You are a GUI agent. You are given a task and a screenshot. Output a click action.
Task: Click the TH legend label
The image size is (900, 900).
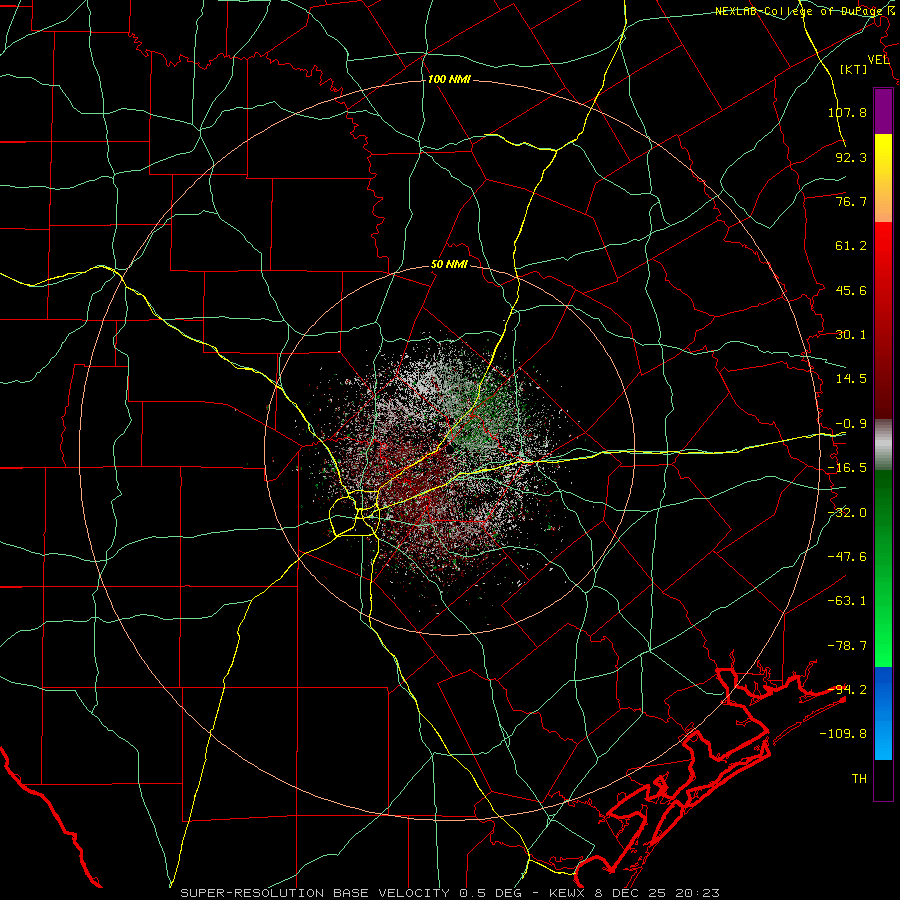859,779
